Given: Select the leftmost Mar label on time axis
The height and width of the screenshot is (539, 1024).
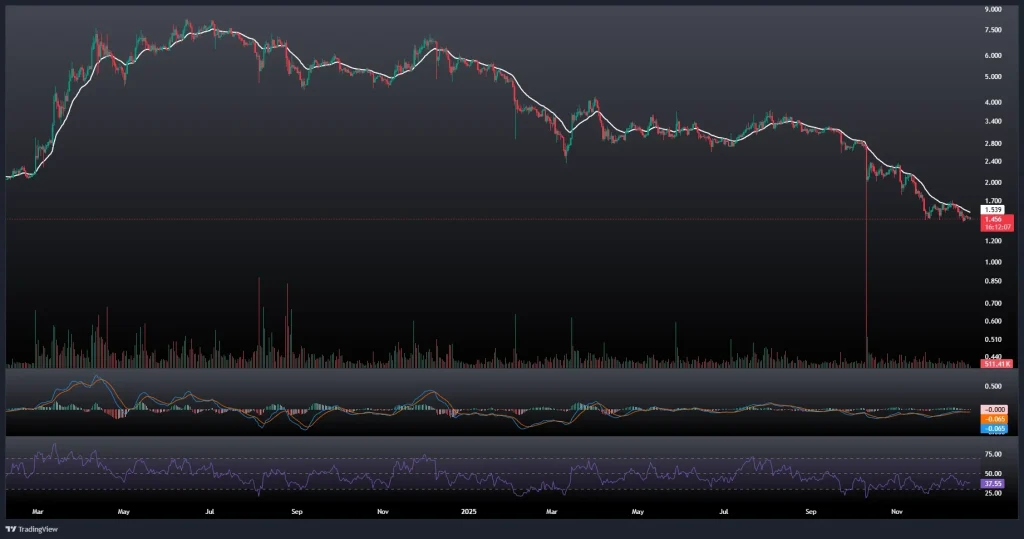Looking at the screenshot, I should pyautogui.click(x=37, y=510).
